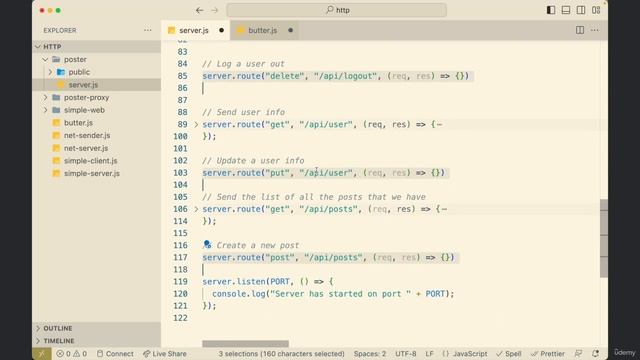Change file encoding UTF-8
The image size is (640, 360).
click(405, 353)
